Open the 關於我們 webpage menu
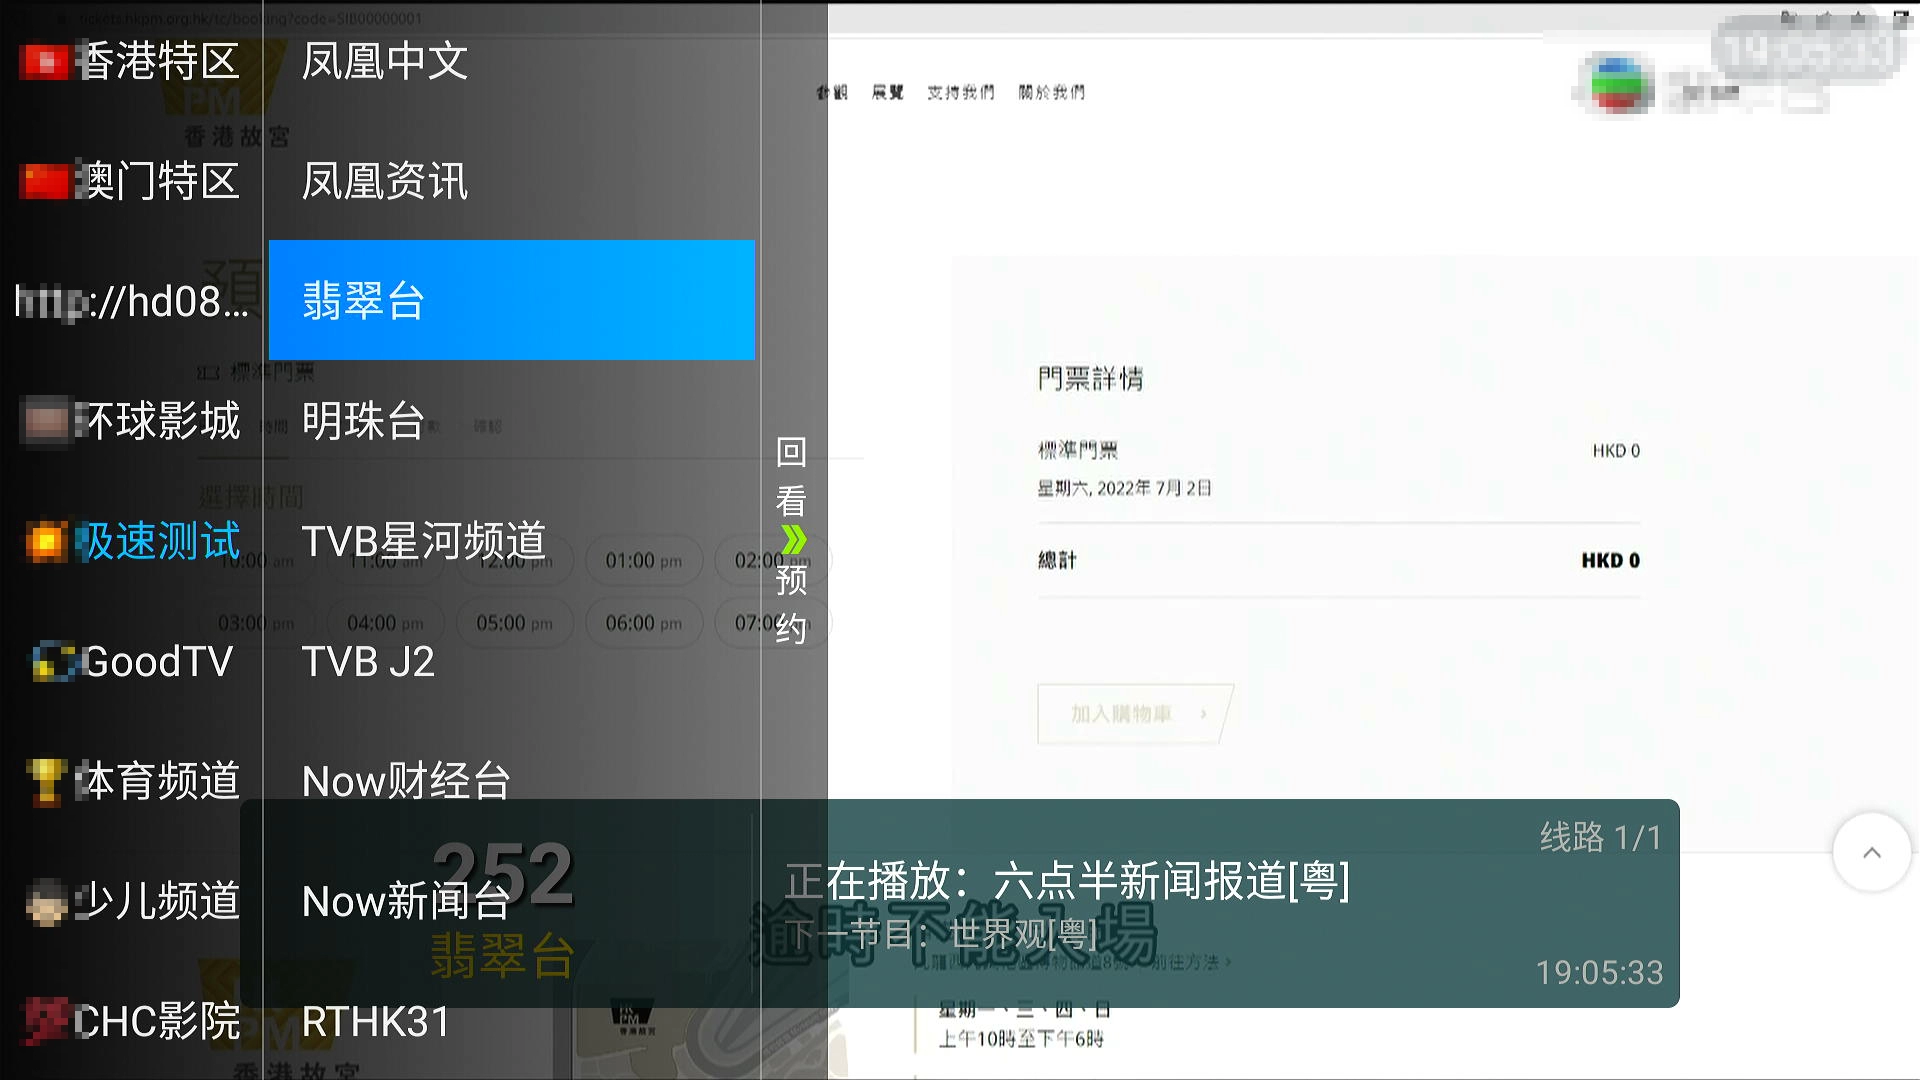Screen dimensions: 1920x1080 coord(1052,92)
